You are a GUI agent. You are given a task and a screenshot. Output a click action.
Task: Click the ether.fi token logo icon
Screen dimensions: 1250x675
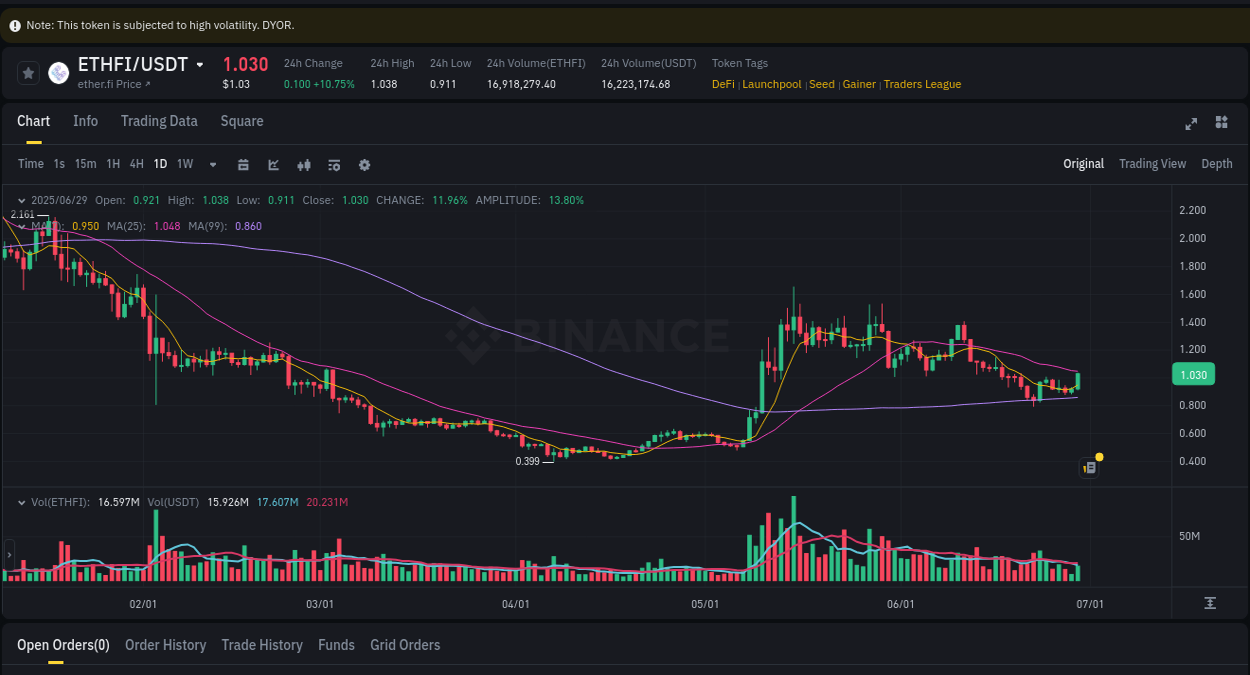tap(59, 73)
